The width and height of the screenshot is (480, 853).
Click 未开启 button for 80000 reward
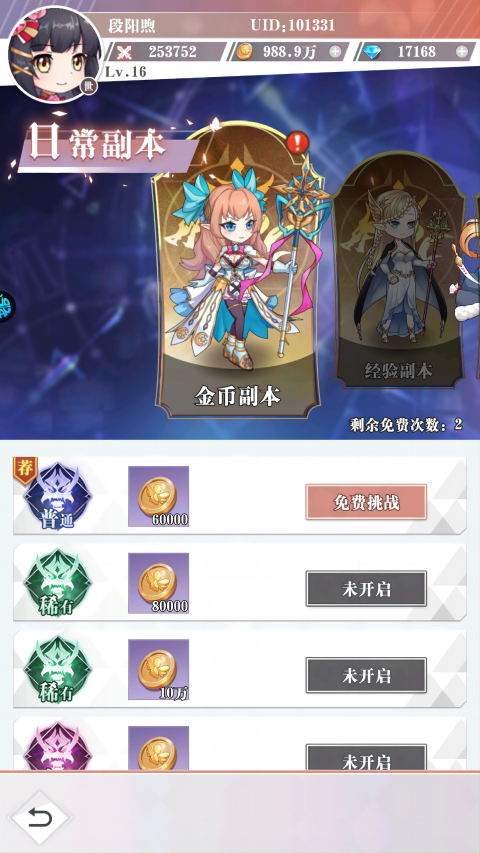pos(366,589)
